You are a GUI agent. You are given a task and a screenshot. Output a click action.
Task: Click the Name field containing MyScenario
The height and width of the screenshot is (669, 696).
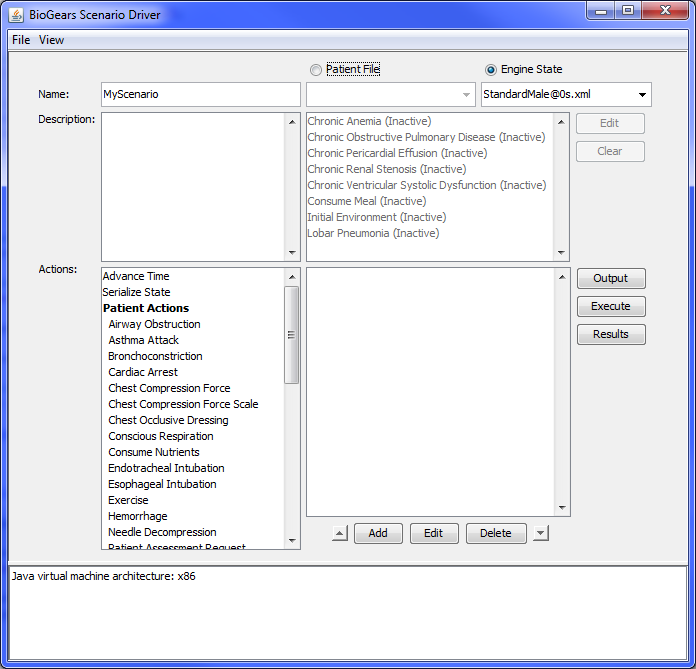coord(201,94)
